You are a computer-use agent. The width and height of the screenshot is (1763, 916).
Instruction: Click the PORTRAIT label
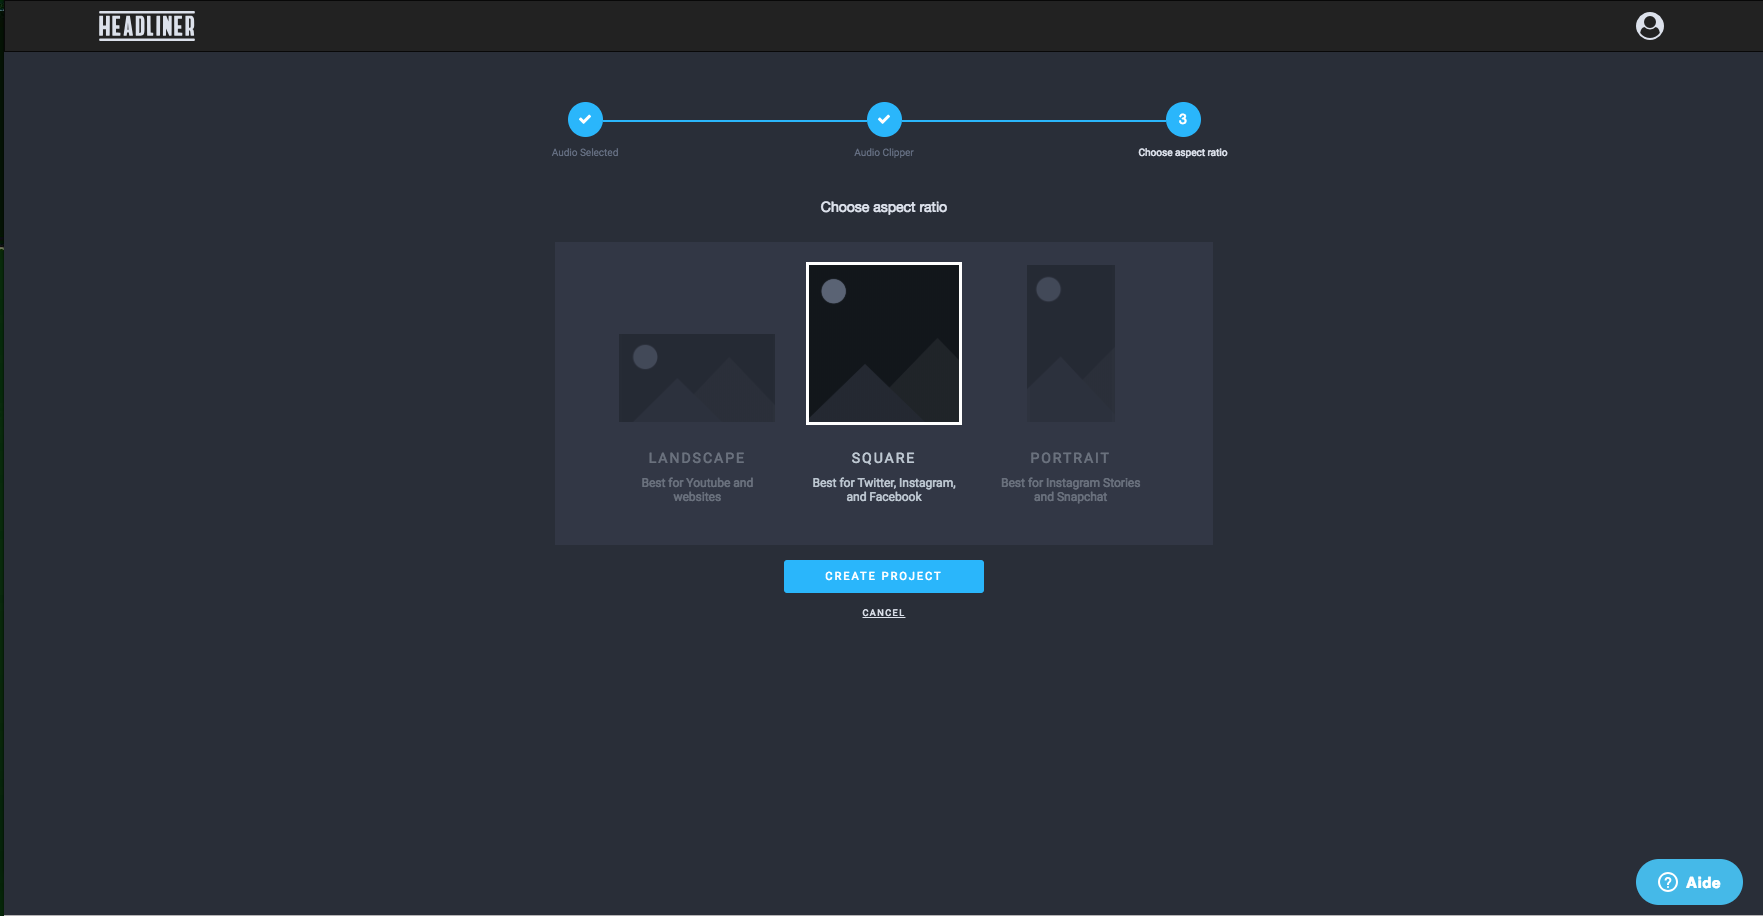click(1070, 458)
